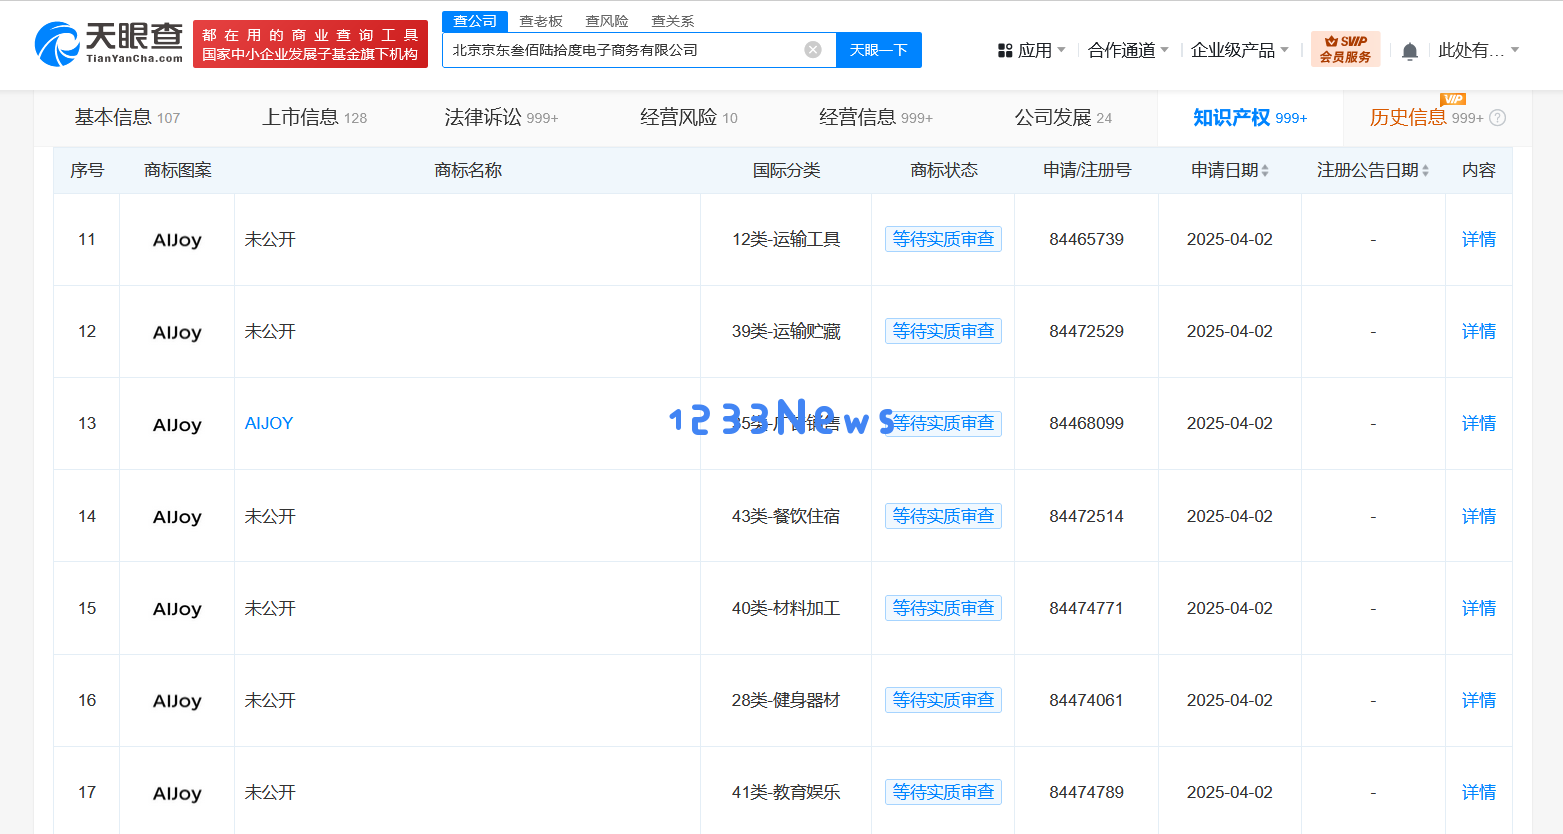Expand the 合作通道 dropdown
This screenshot has height=834, width=1563.
tap(1128, 50)
